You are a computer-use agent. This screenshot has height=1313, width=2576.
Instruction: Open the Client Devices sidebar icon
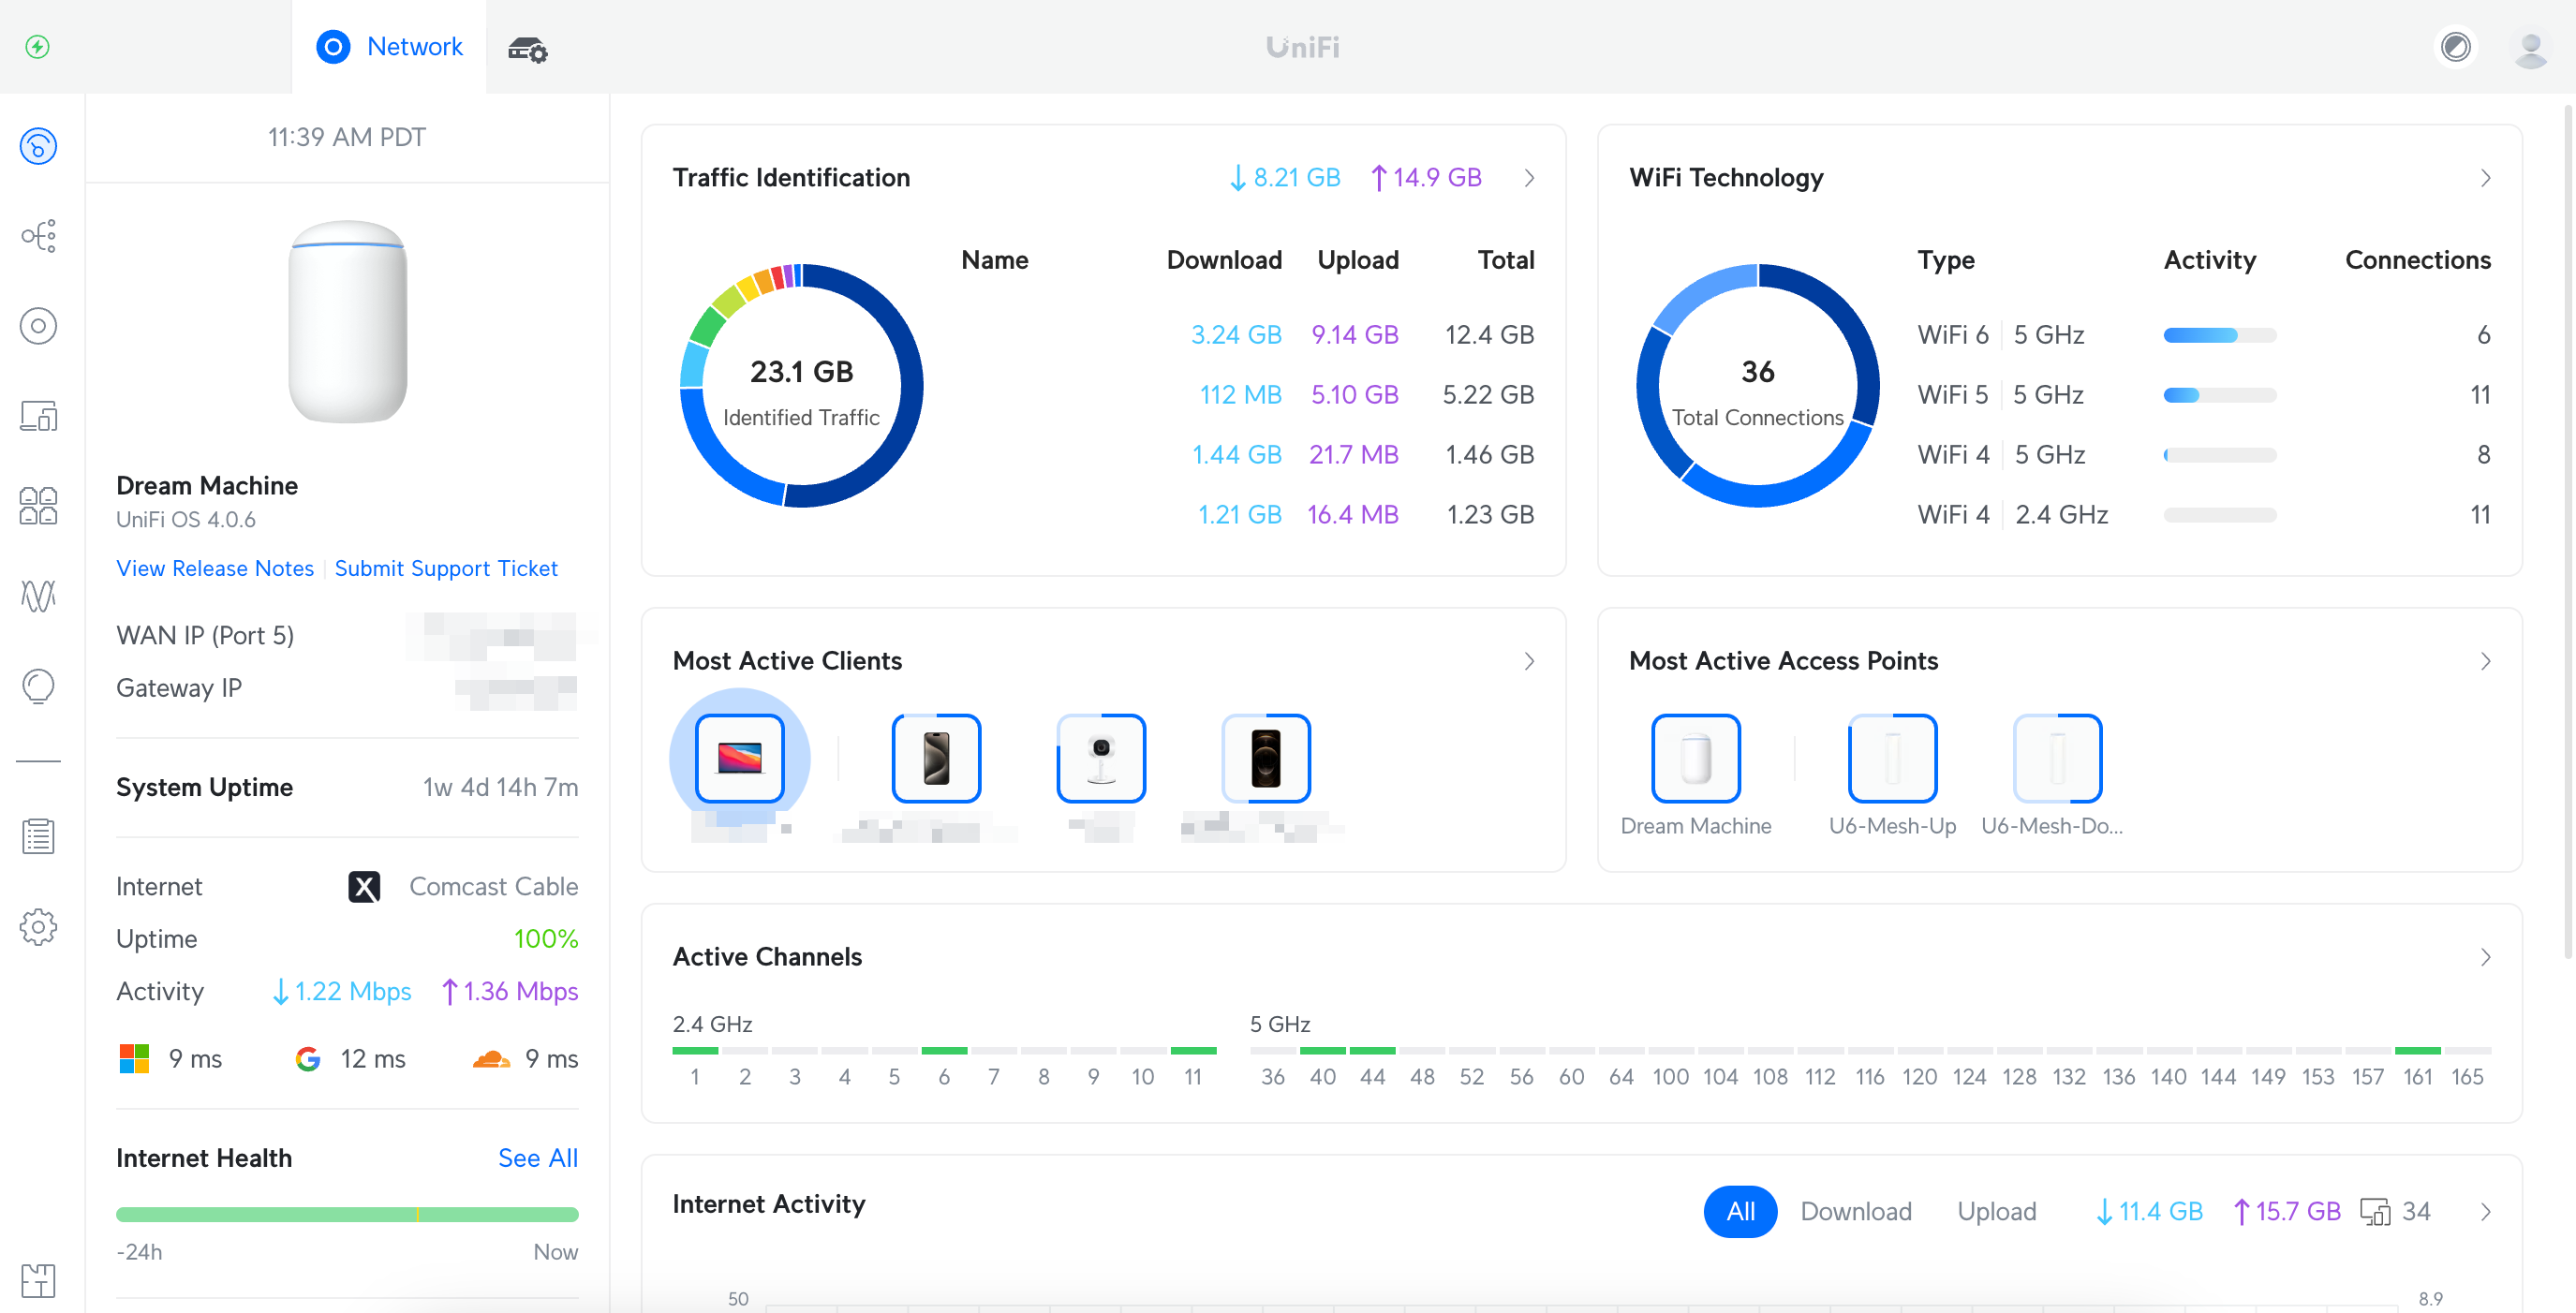[x=38, y=416]
